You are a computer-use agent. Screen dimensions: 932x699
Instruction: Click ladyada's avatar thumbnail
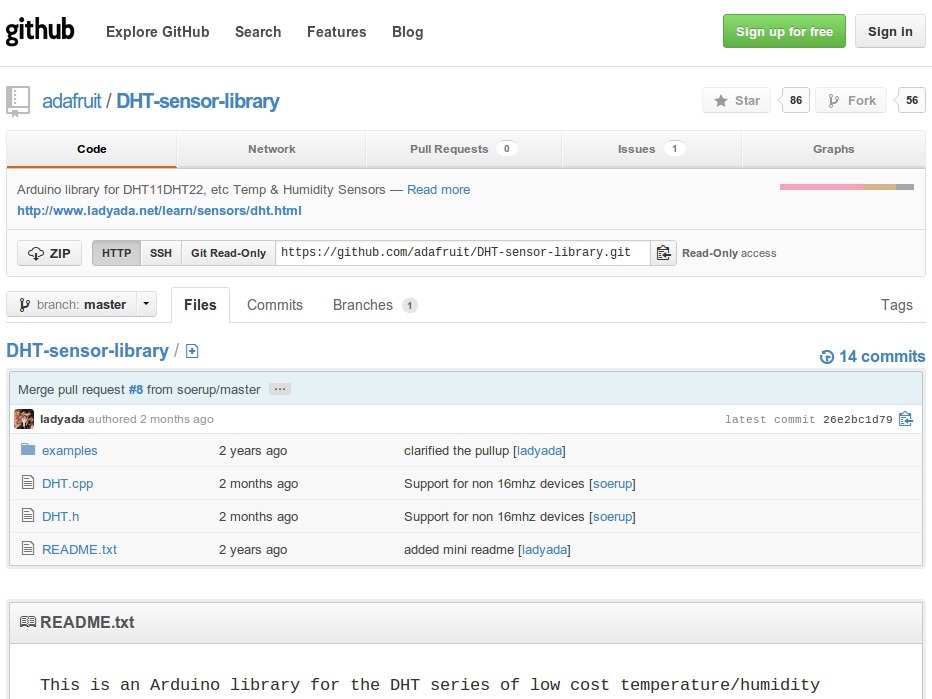24,419
